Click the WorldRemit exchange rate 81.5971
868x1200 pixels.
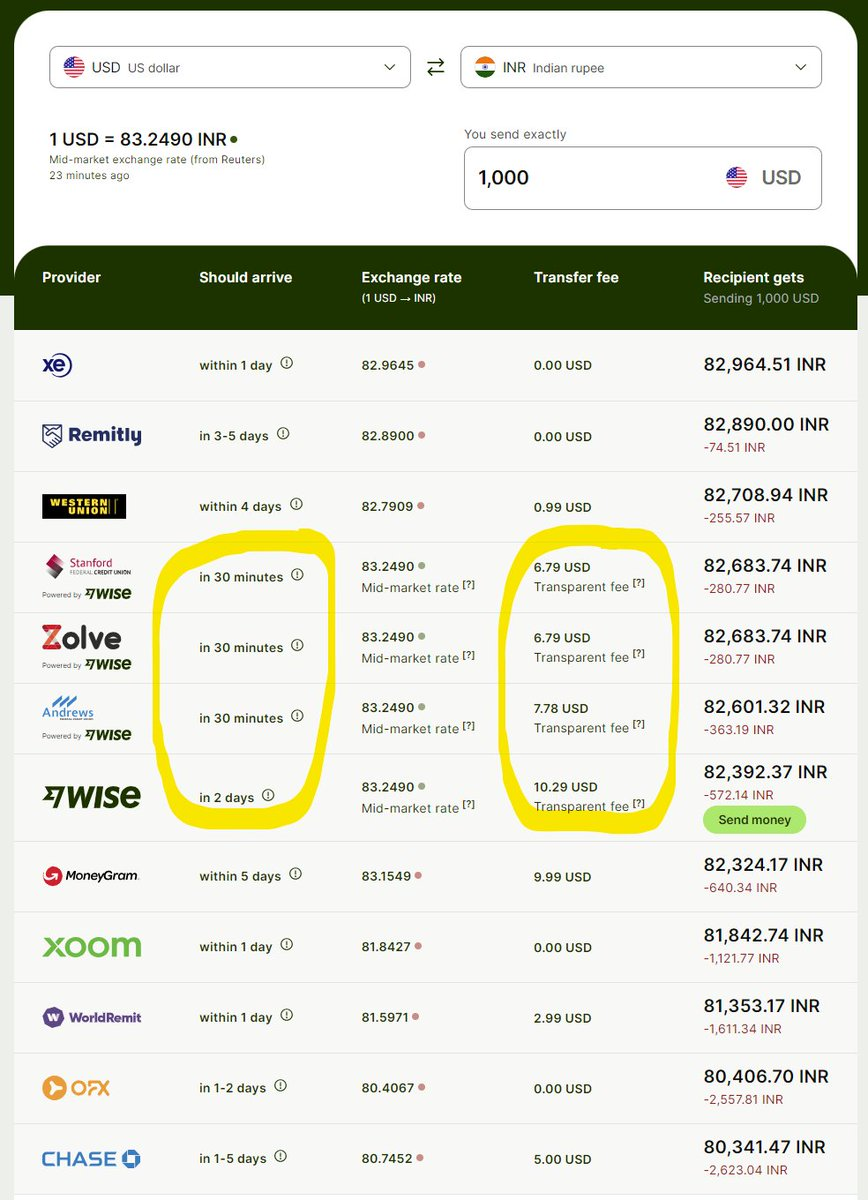(385, 1017)
